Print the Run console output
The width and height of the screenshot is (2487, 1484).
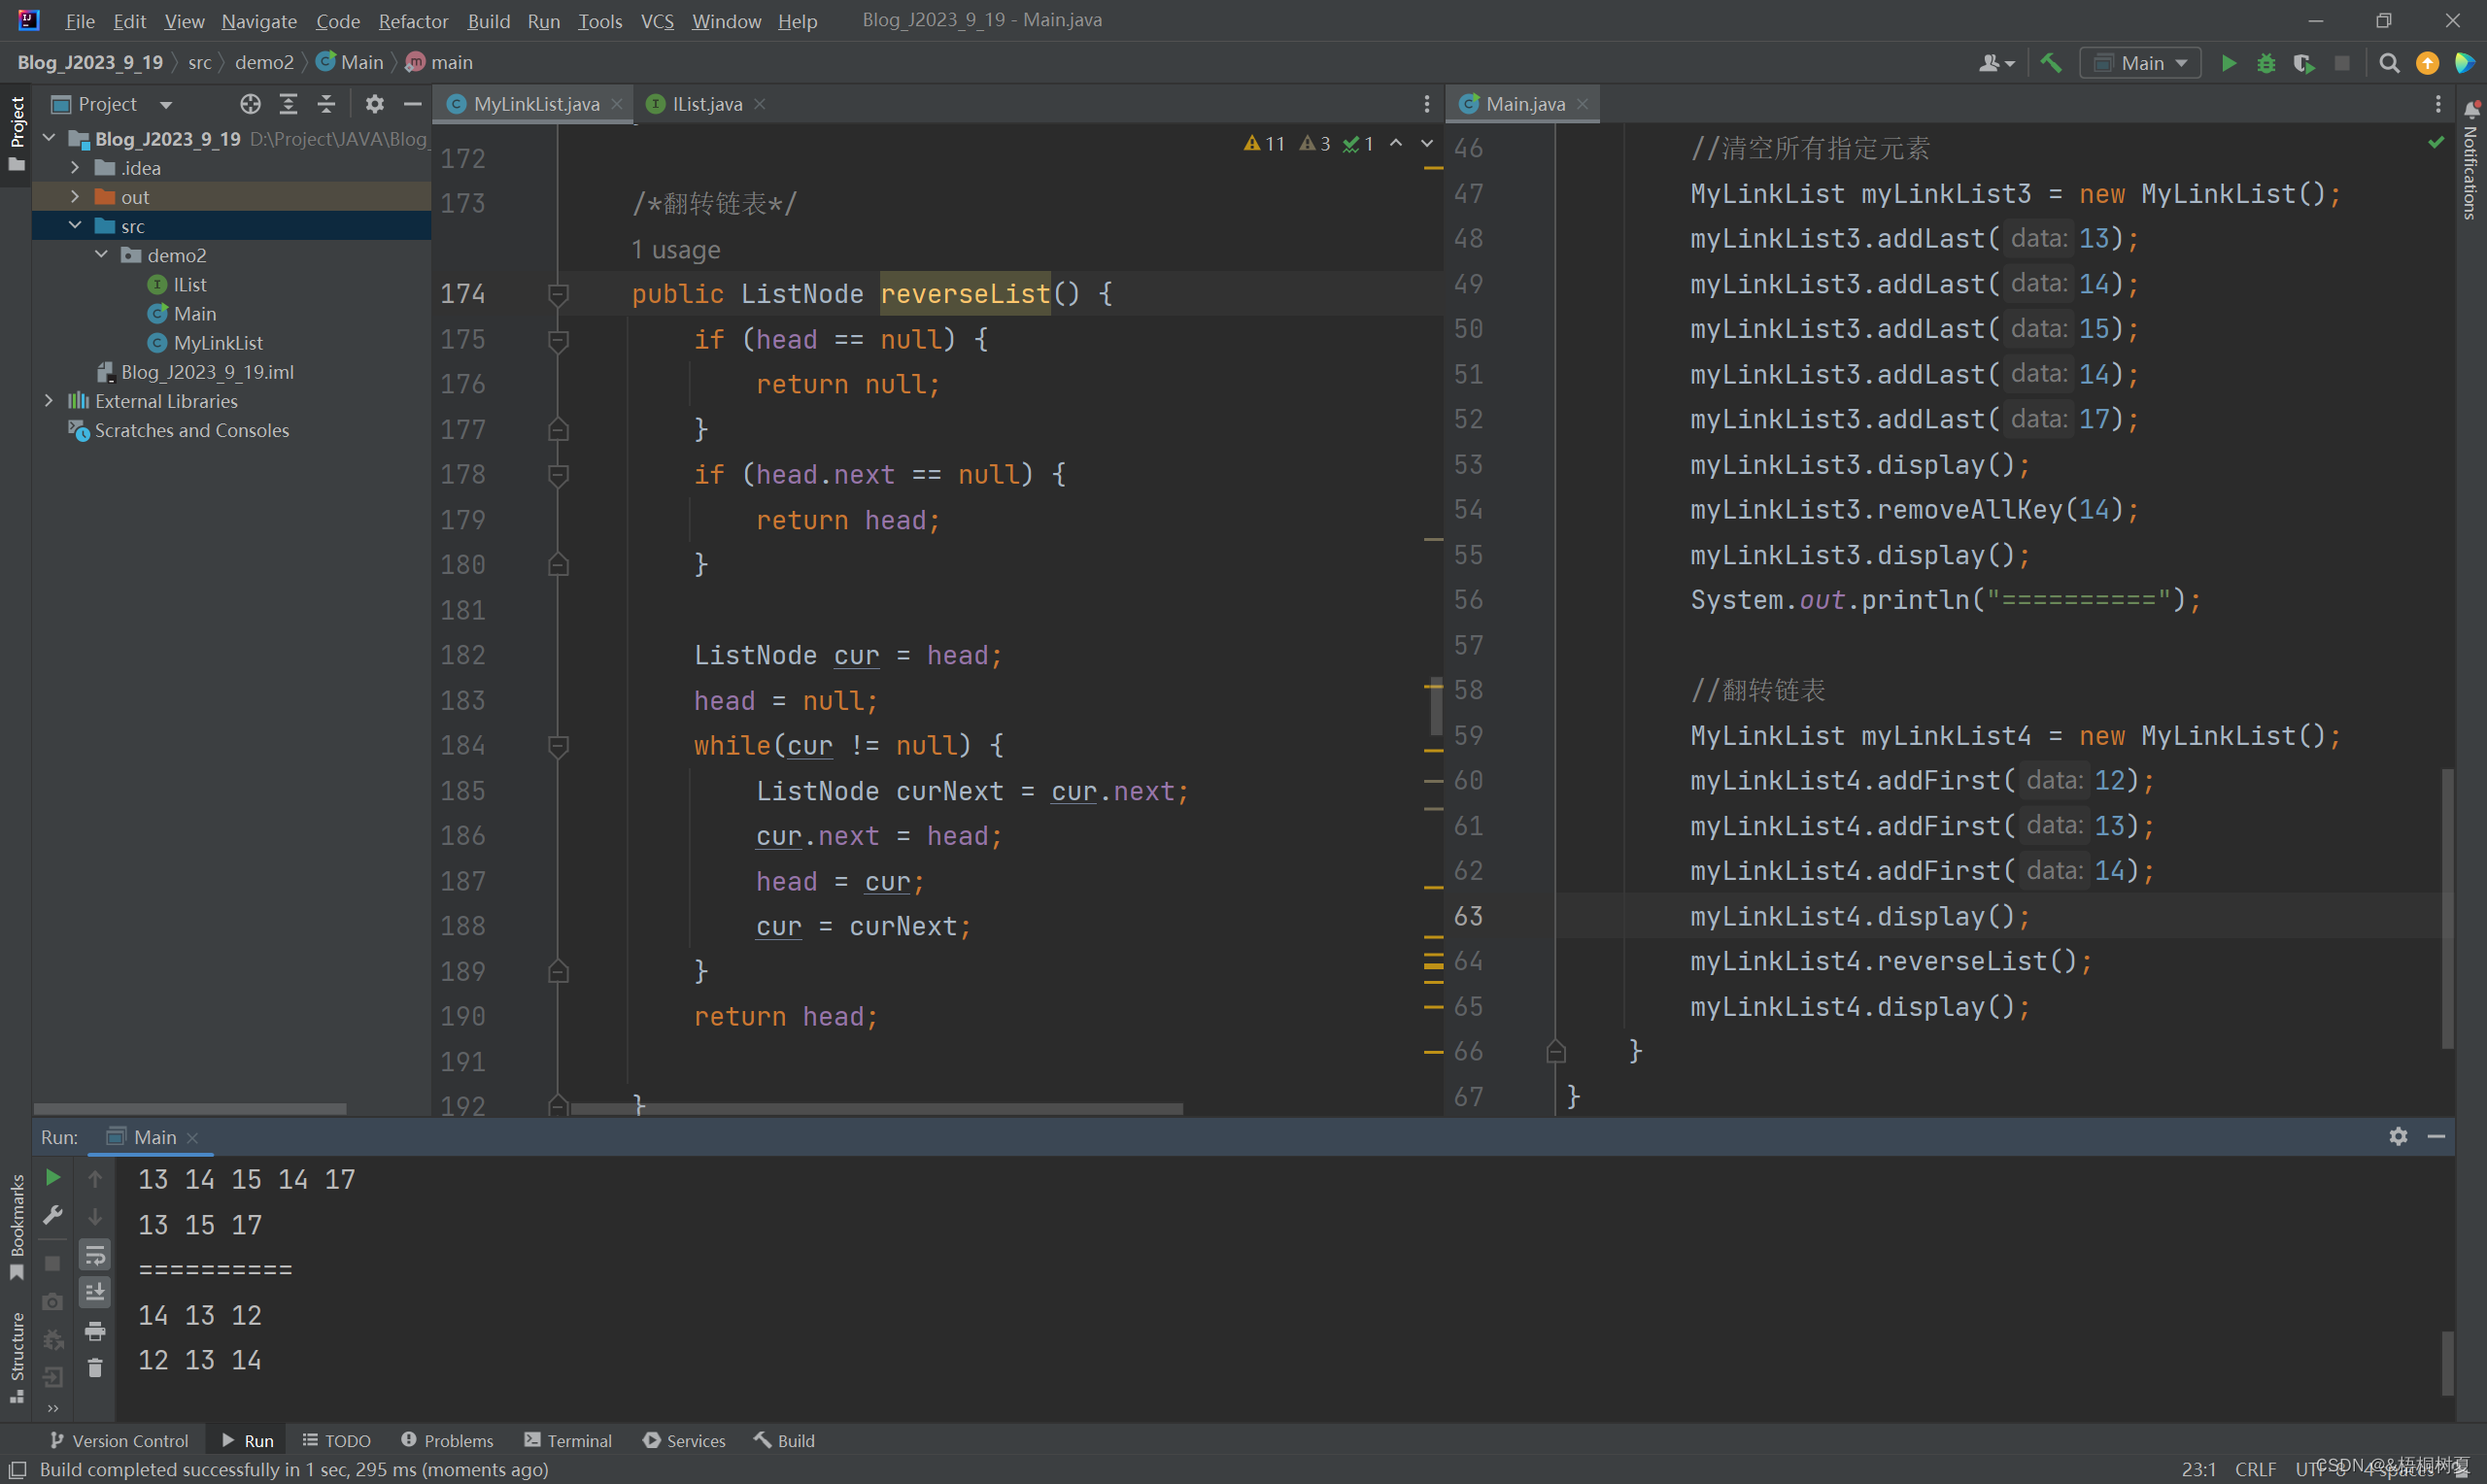tap(95, 1331)
